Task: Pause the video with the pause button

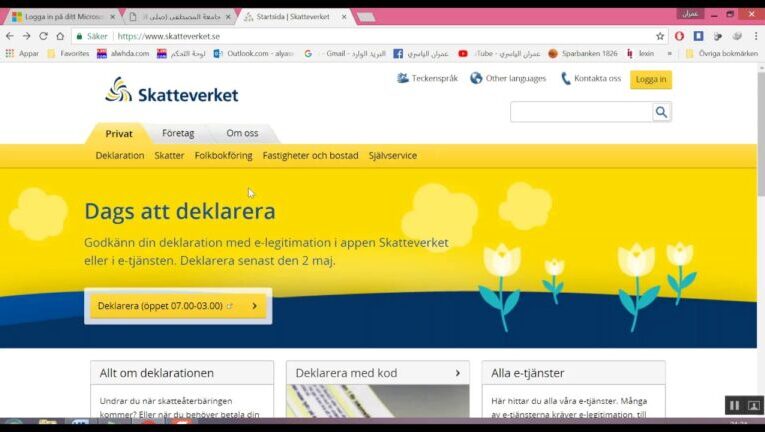Action: click(734, 405)
